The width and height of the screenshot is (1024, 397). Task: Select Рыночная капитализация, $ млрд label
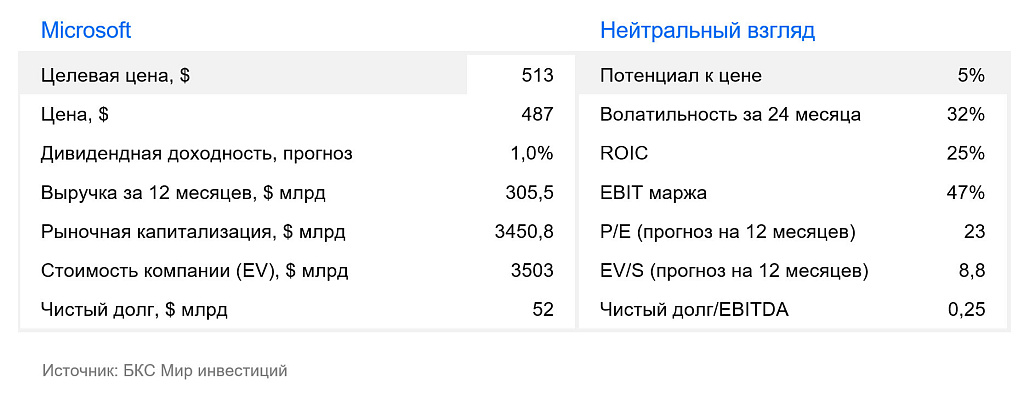(x=193, y=232)
